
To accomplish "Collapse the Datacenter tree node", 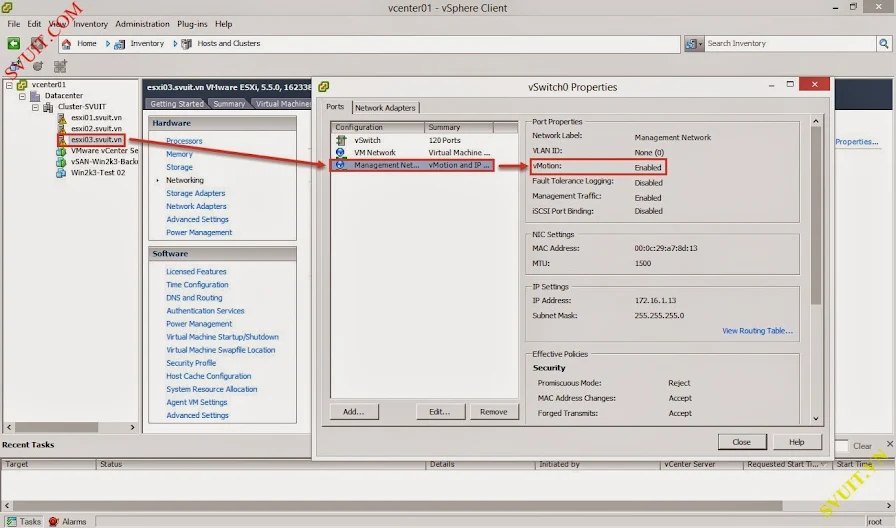I will point(22,96).
